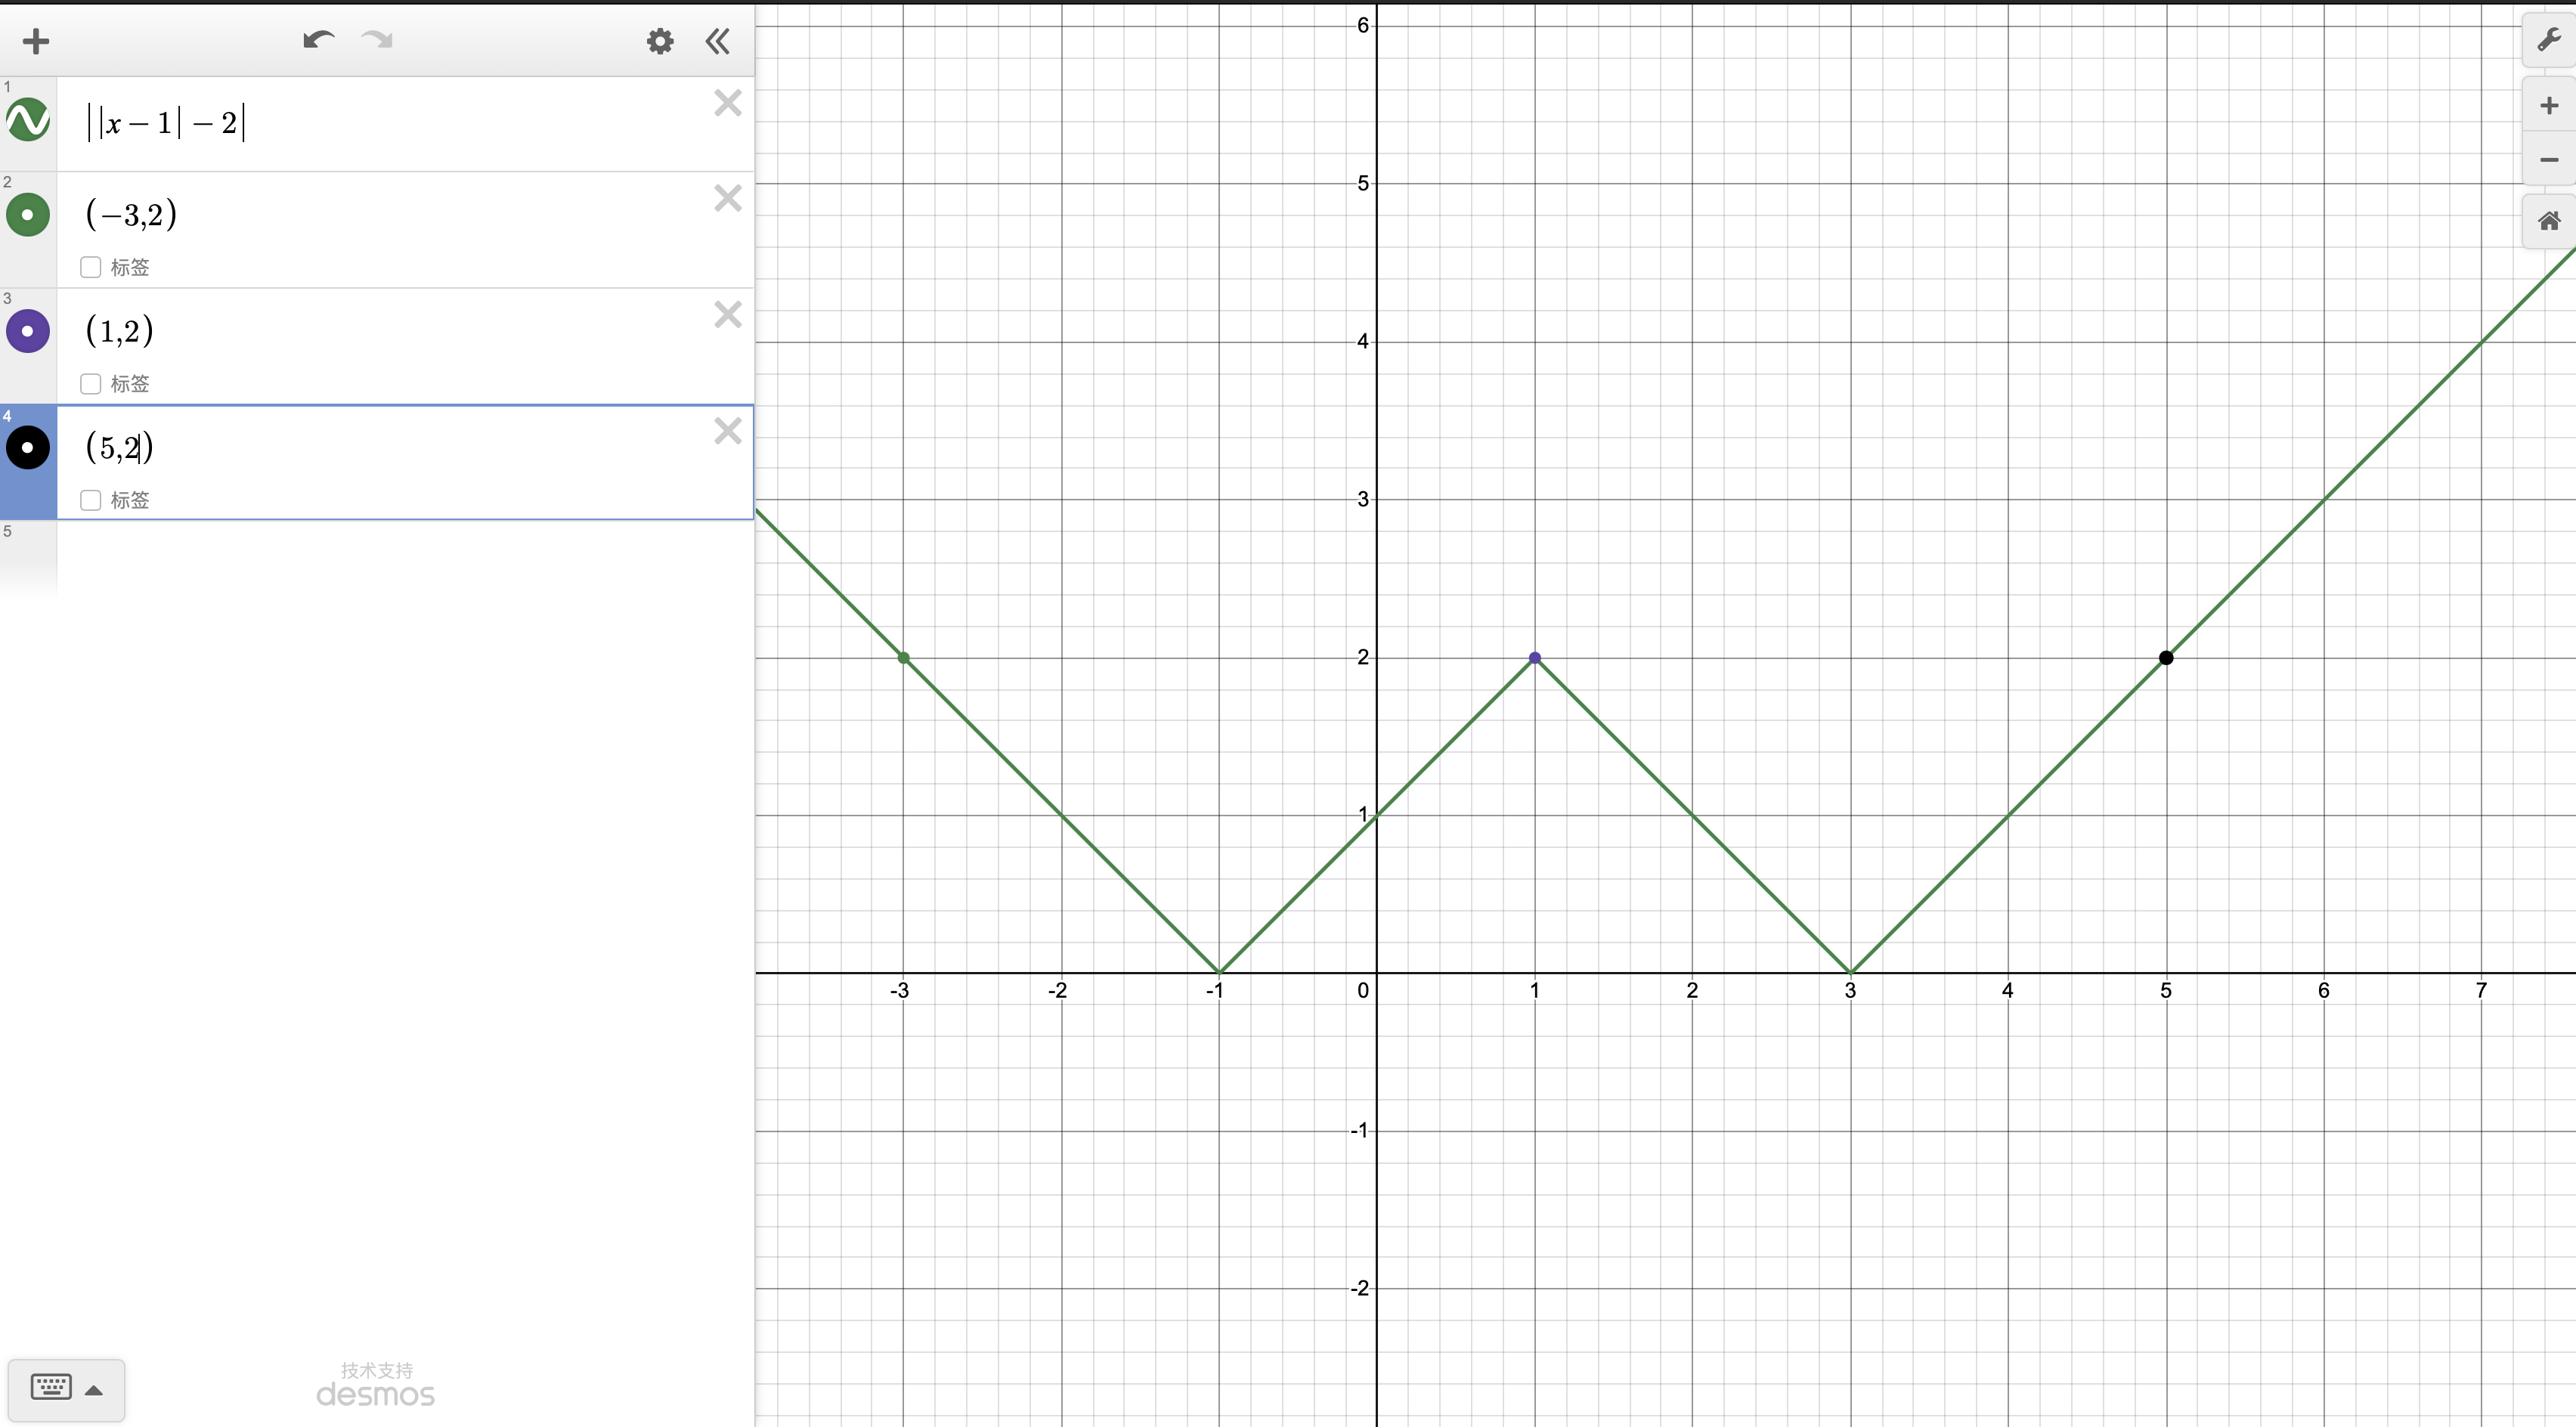Click the redo arrow icon
Image resolution: width=2576 pixels, height=1427 pixels.
(377, 40)
